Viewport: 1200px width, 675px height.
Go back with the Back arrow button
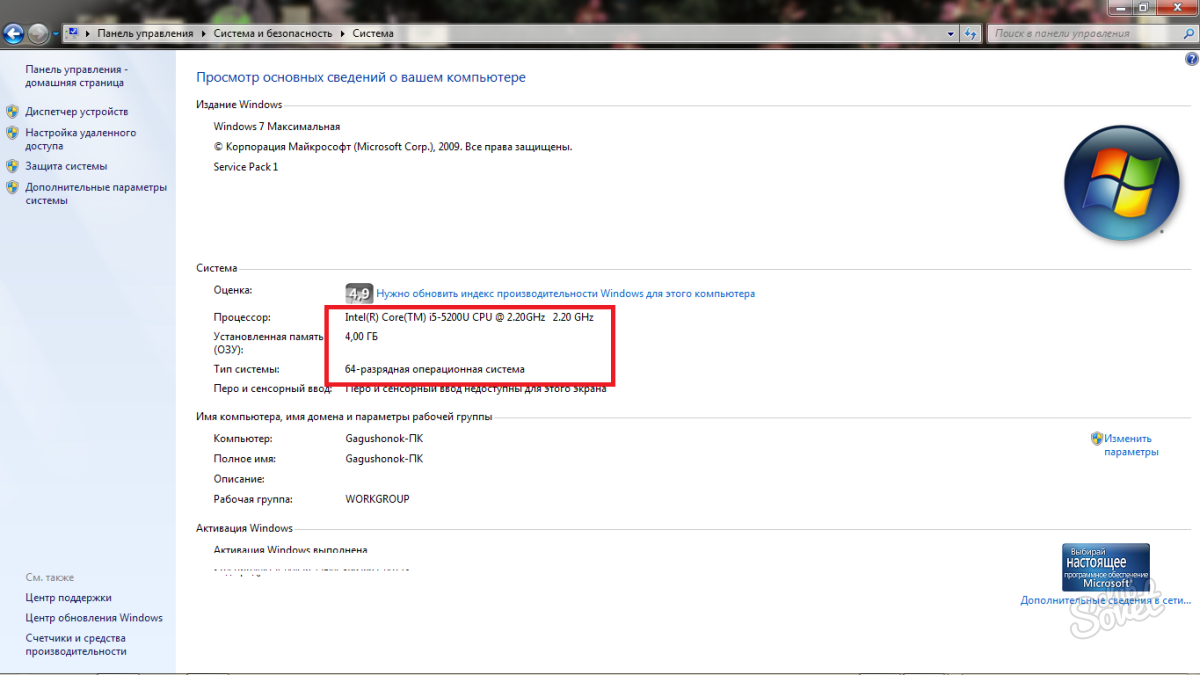click(x=14, y=34)
